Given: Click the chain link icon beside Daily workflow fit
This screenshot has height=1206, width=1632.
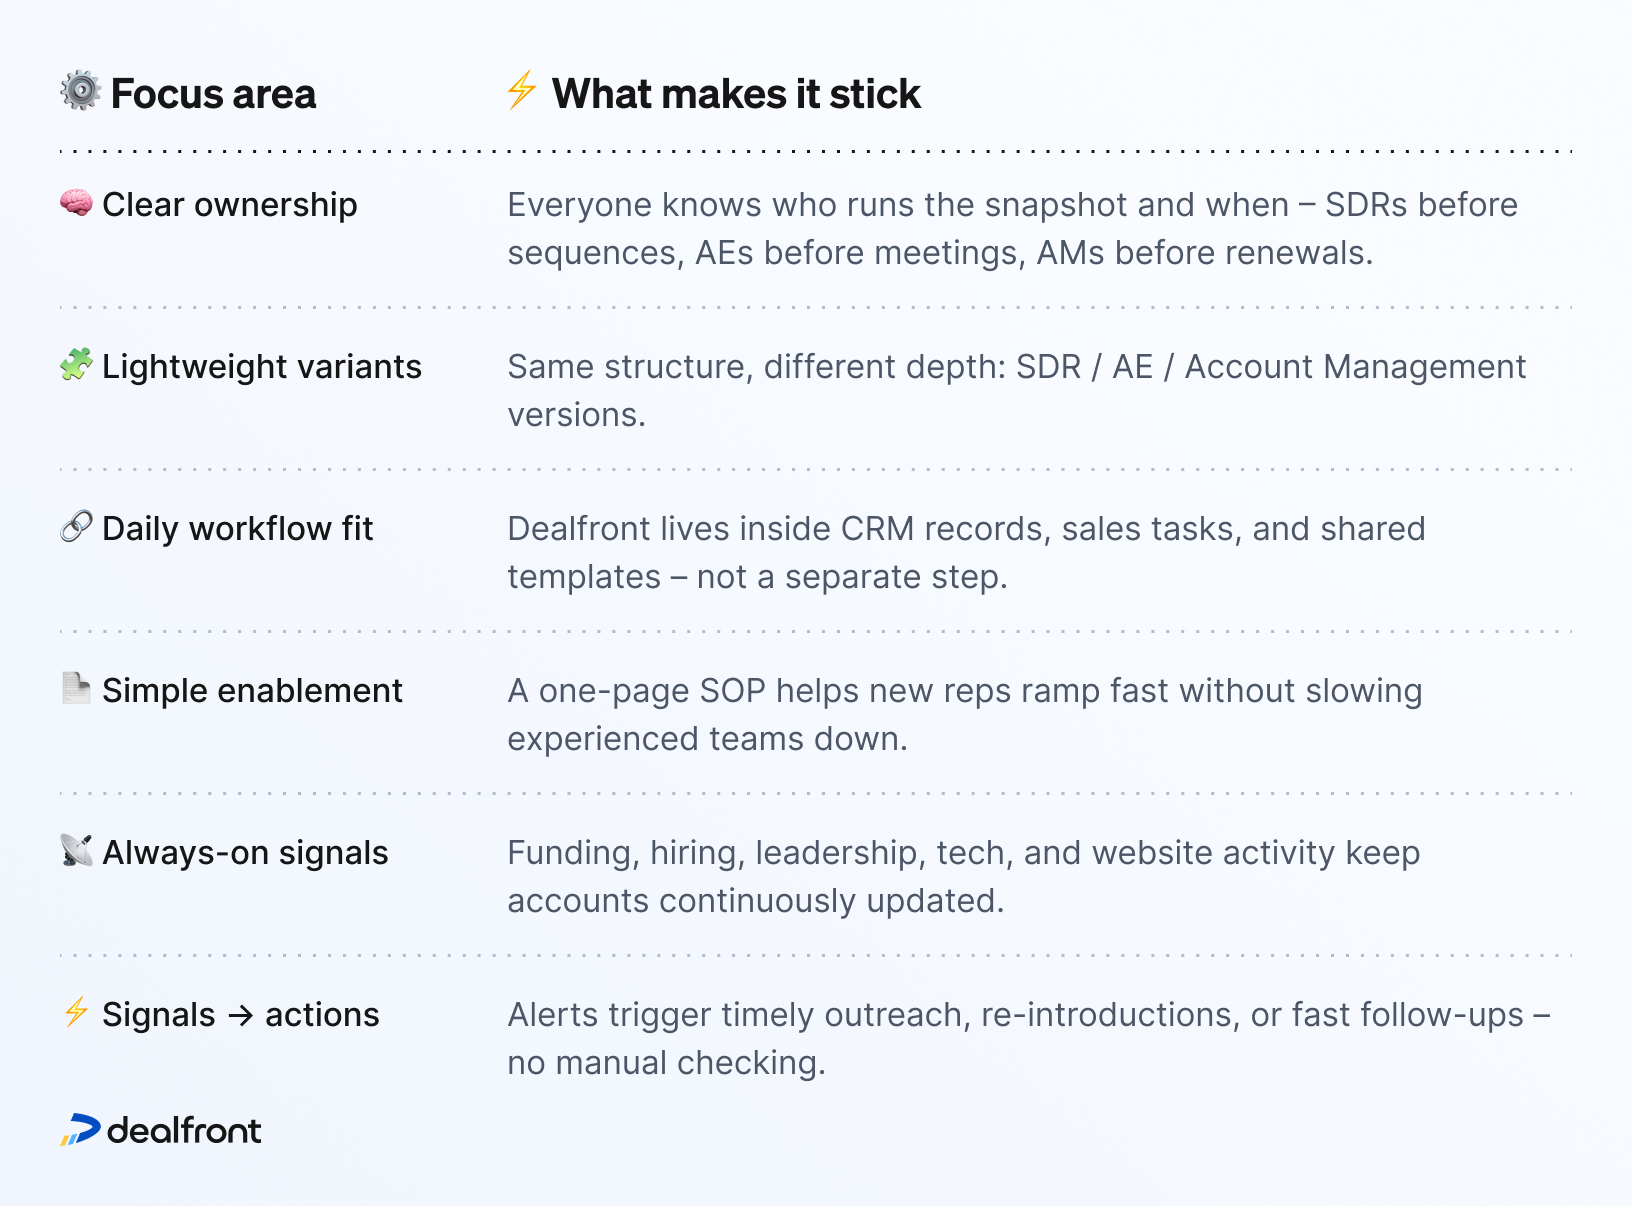Looking at the screenshot, I should (76, 527).
